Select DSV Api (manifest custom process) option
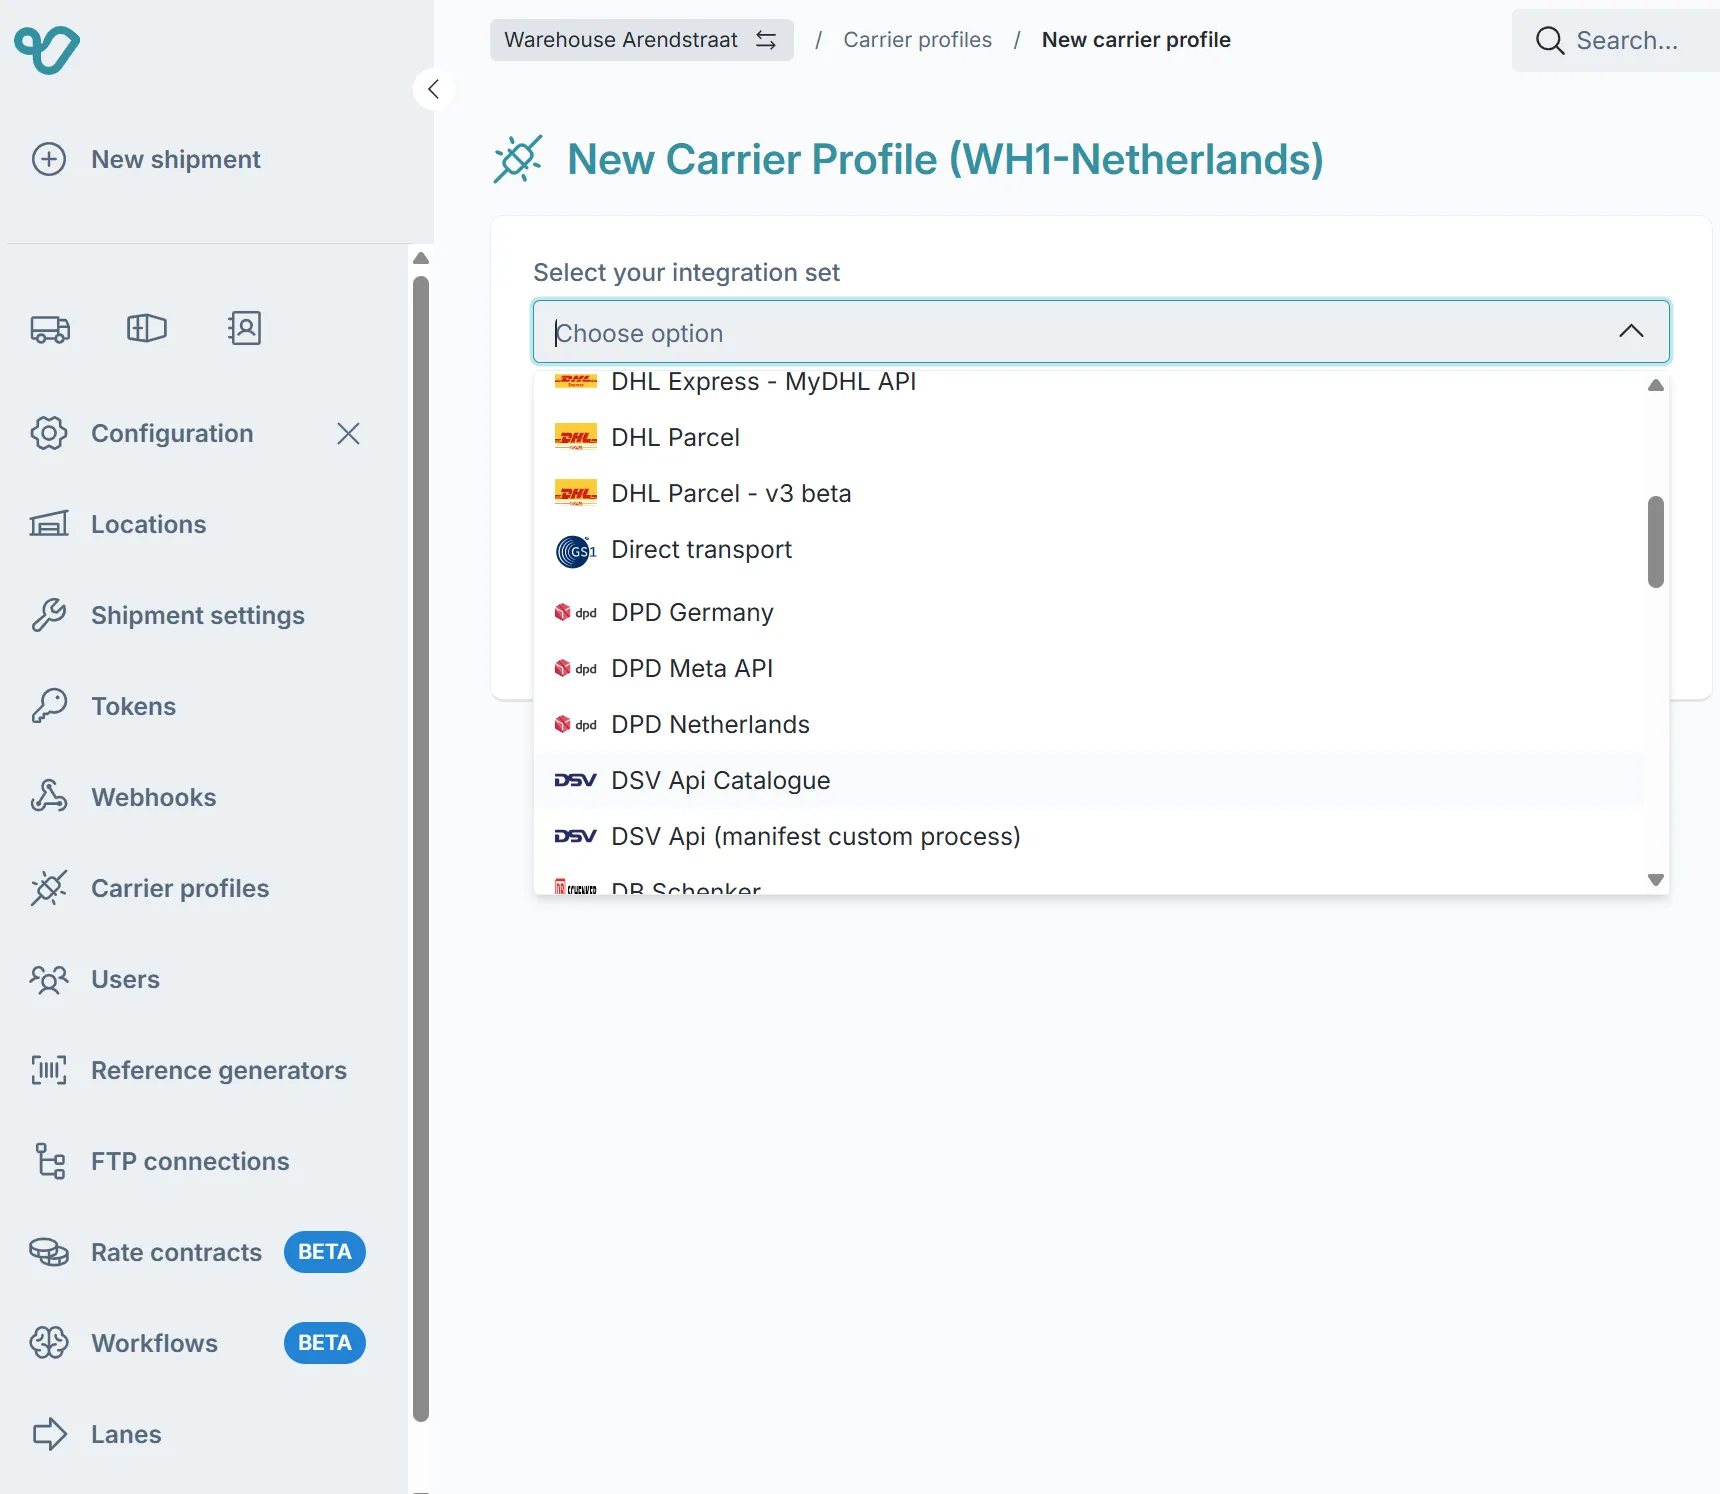 click(x=1089, y=836)
